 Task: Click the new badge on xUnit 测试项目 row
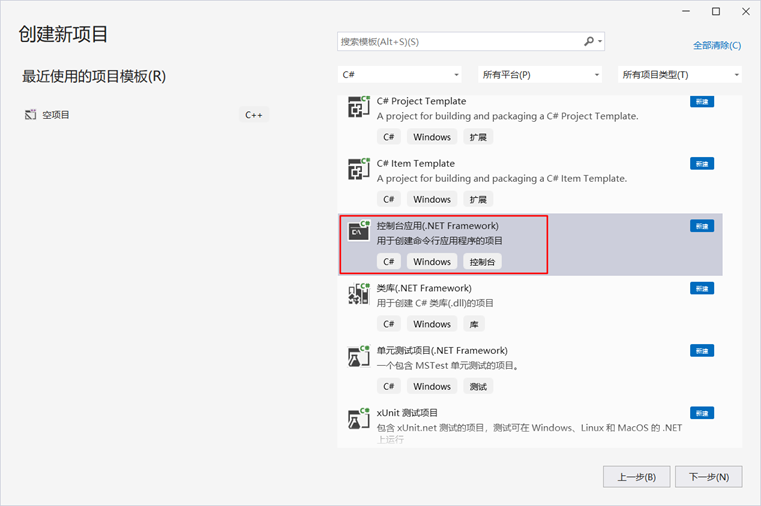pos(702,413)
